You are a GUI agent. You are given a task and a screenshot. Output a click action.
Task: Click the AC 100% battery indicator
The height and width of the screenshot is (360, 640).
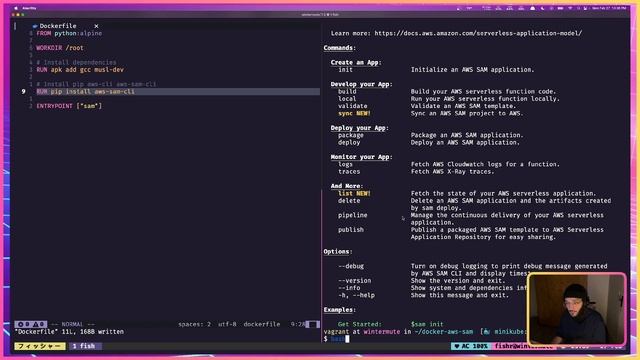pos(471,346)
